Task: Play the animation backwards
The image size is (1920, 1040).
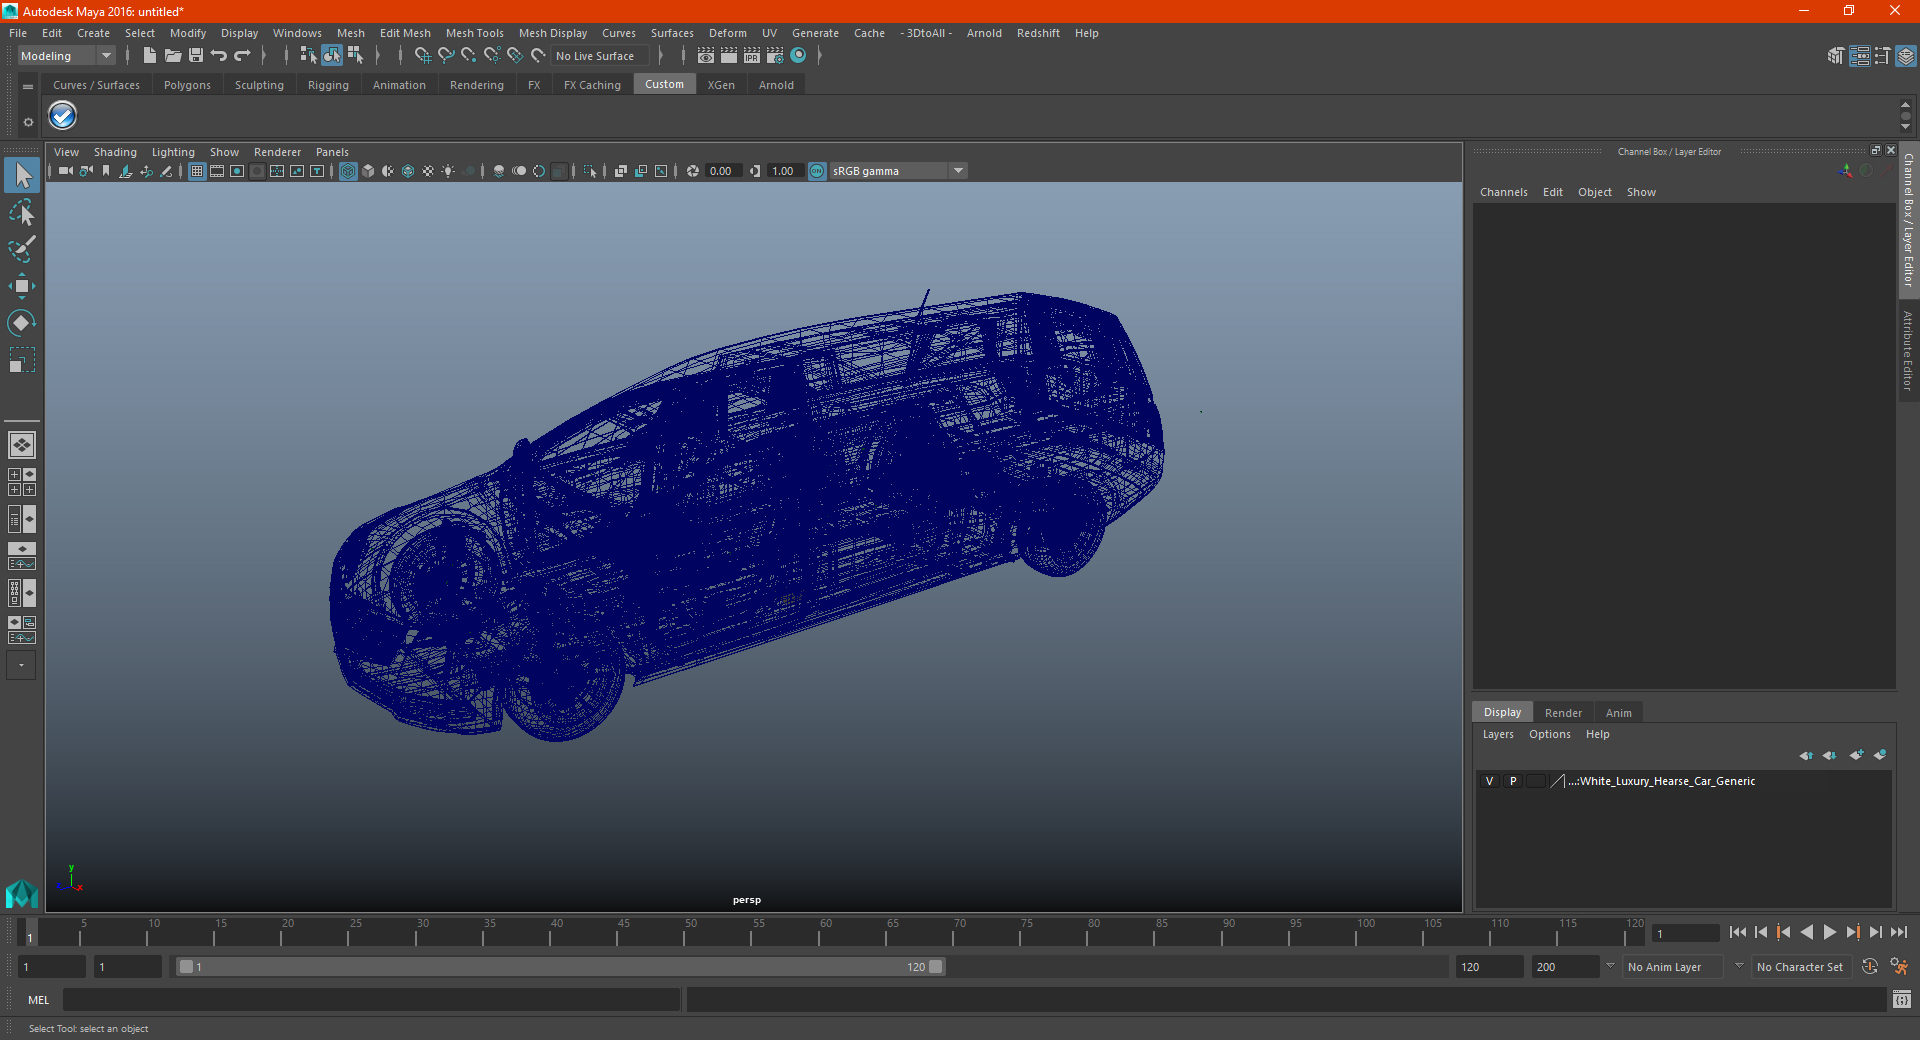Action: [1806, 932]
